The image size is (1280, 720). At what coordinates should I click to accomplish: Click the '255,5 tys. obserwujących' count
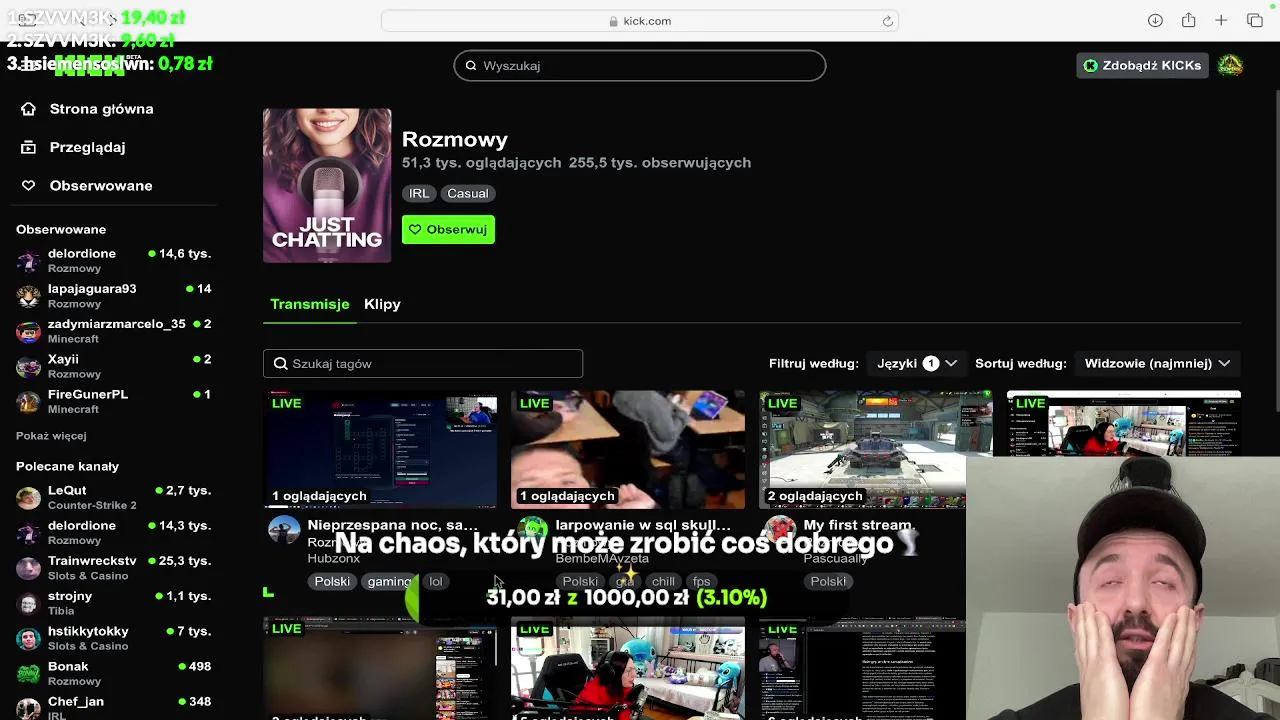point(660,163)
